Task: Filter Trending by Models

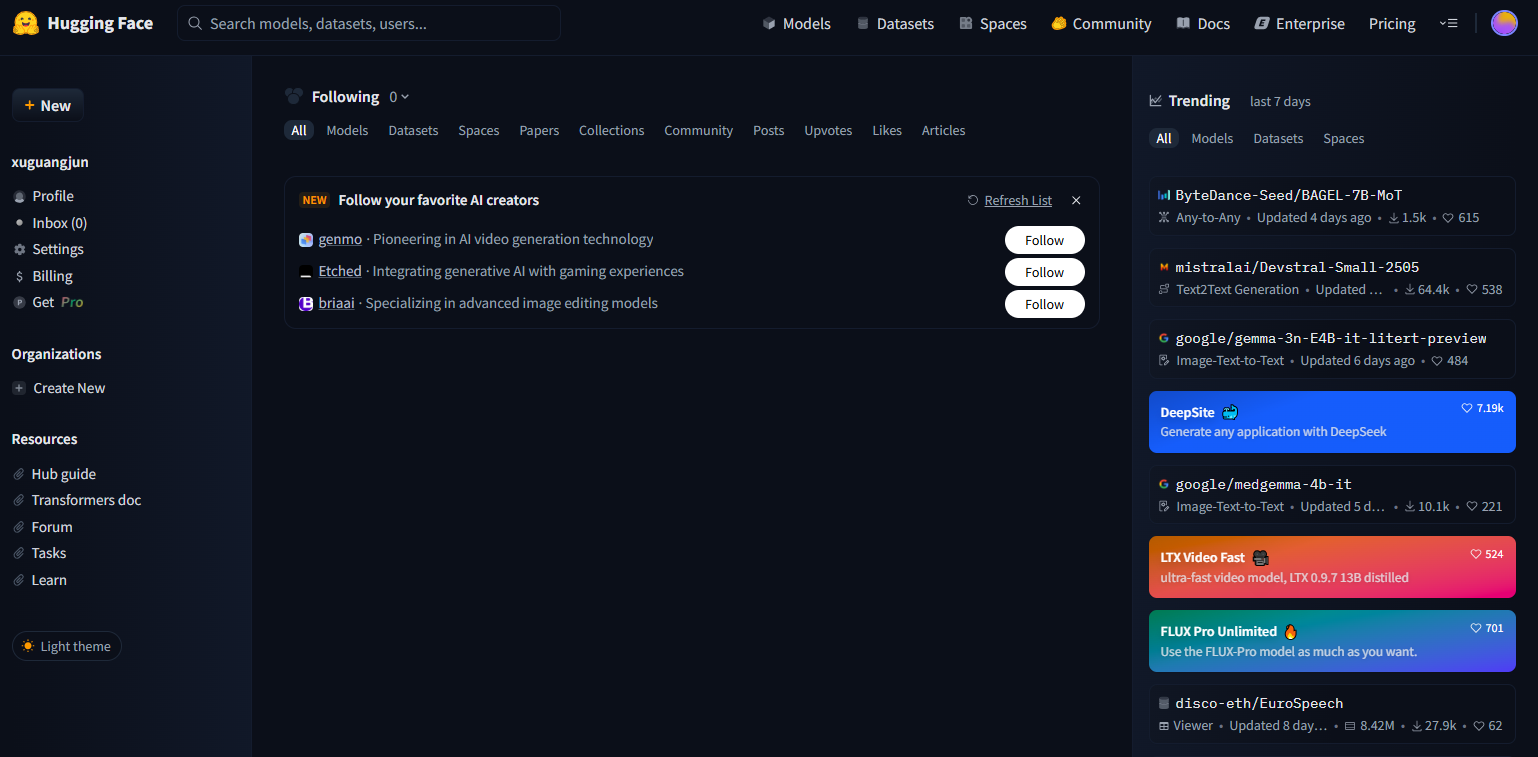Action: coord(1212,138)
